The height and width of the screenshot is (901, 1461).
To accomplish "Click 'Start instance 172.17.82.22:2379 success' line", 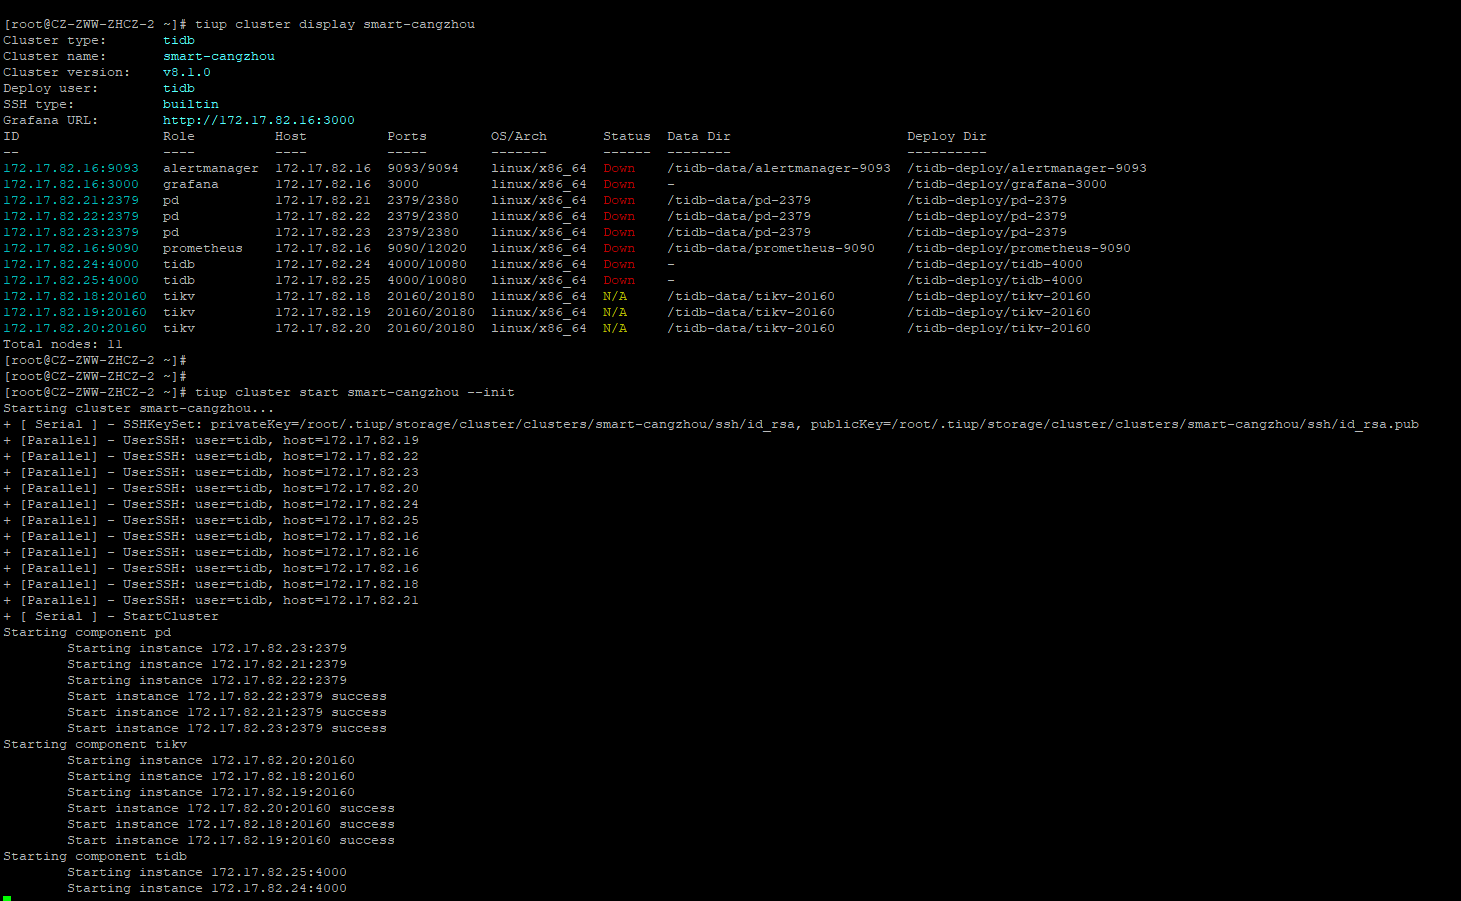I will pyautogui.click(x=227, y=696).
